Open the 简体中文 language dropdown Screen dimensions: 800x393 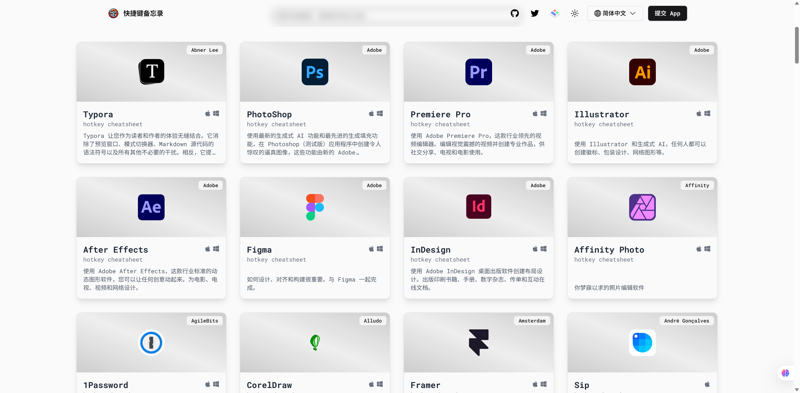tap(615, 13)
